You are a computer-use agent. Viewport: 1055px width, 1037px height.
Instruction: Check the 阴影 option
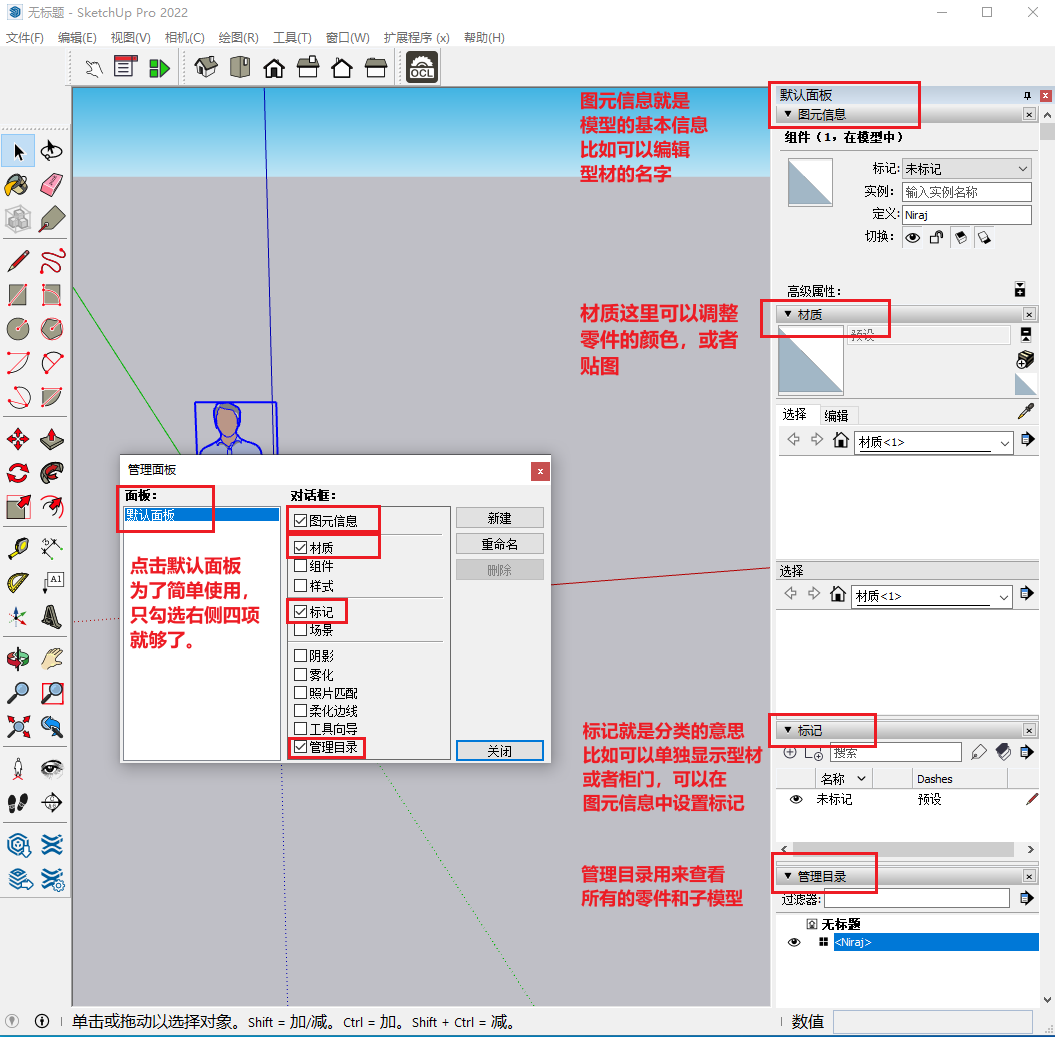point(301,656)
